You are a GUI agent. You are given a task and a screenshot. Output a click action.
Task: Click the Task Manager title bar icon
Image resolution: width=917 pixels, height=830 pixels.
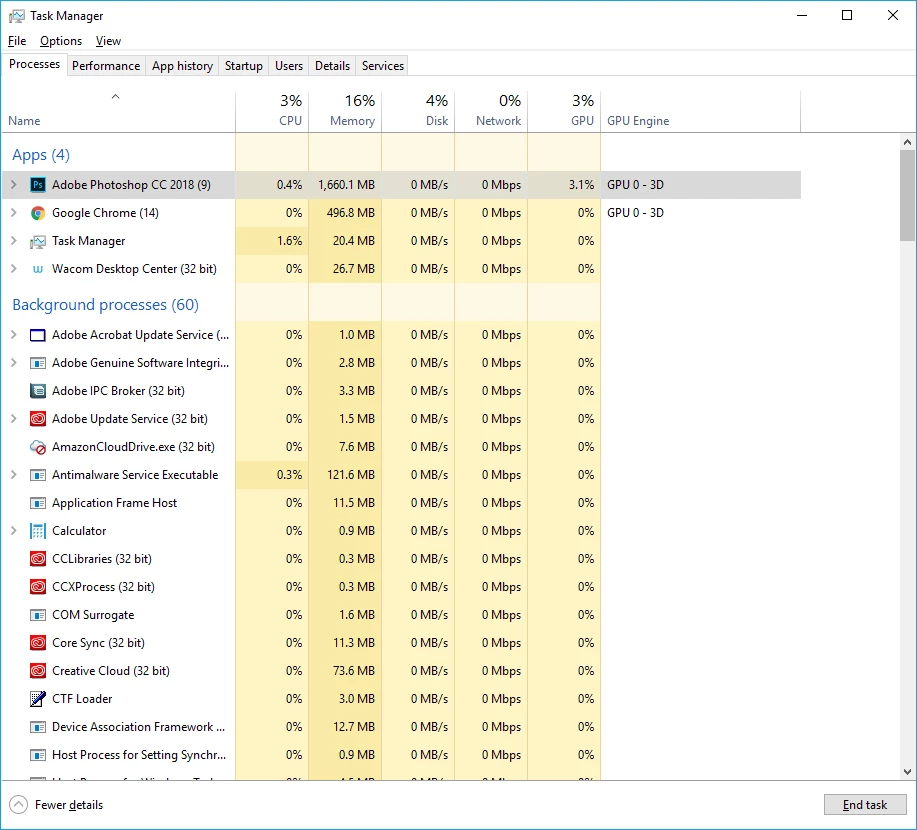17,16
